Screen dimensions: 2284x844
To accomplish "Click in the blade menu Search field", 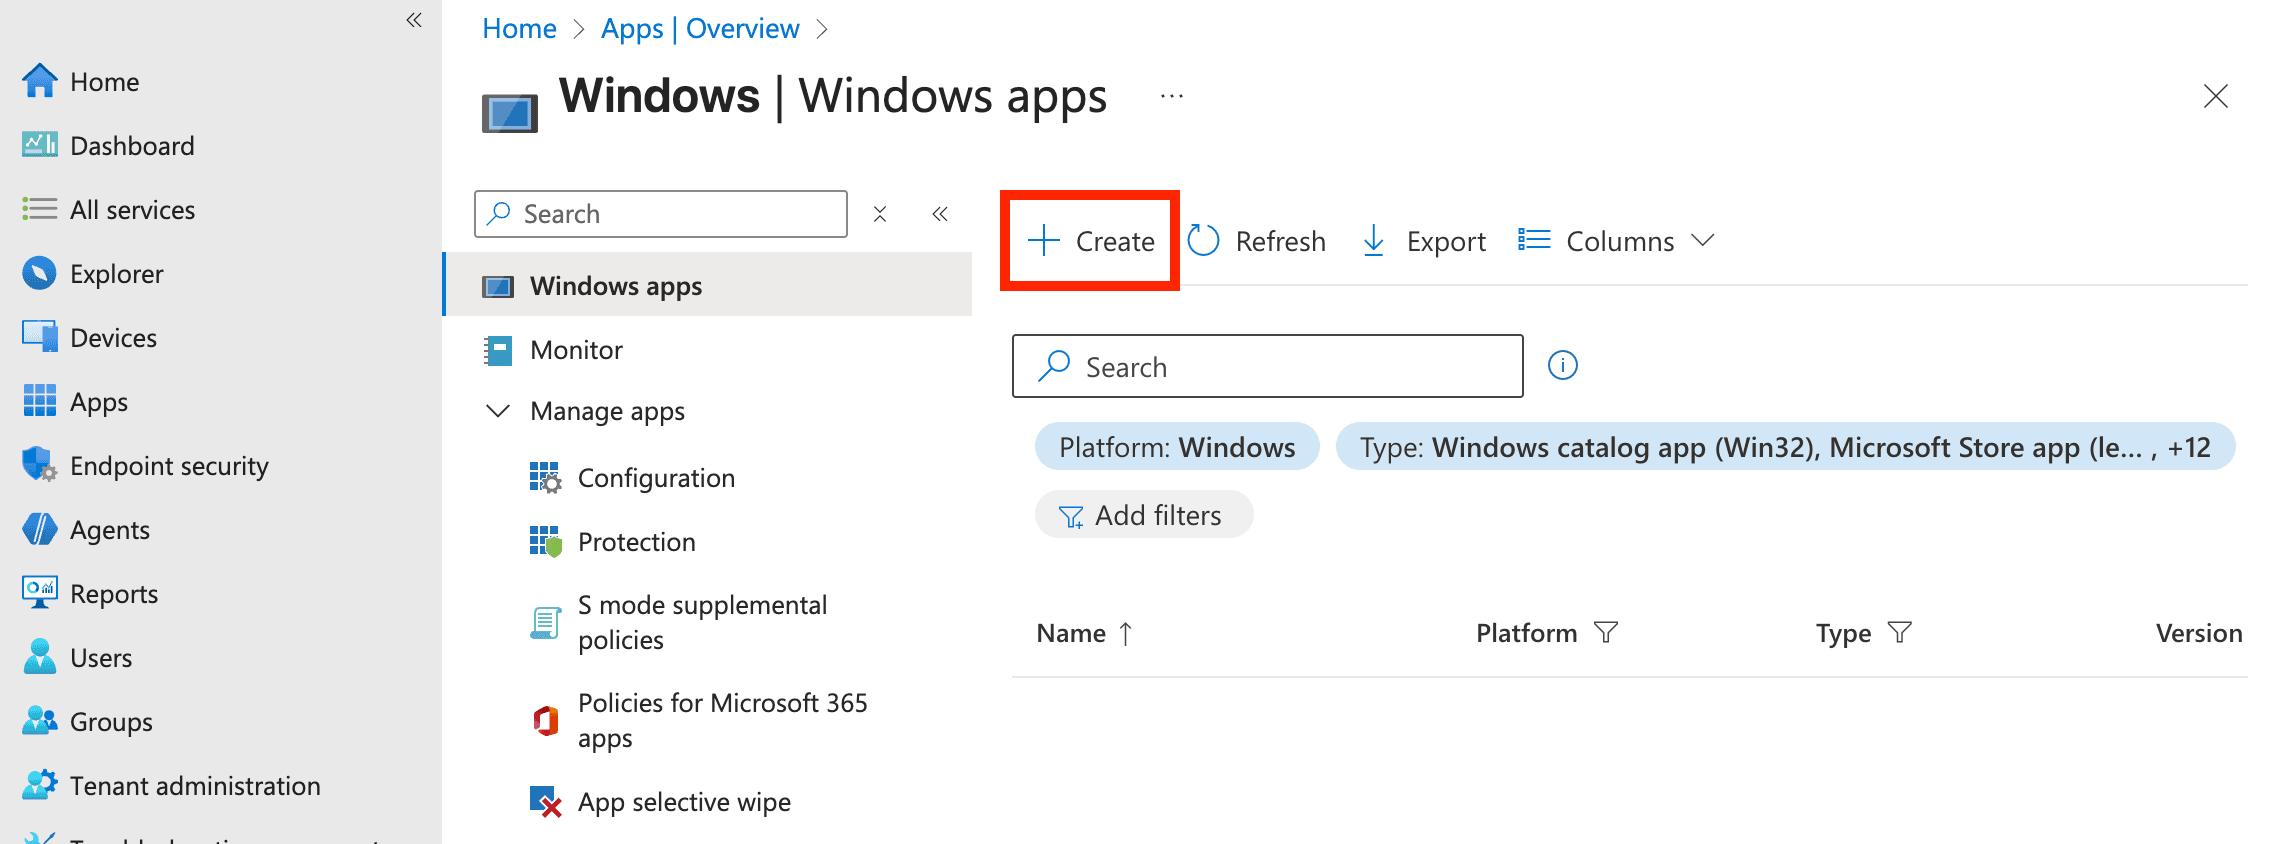I will [661, 214].
